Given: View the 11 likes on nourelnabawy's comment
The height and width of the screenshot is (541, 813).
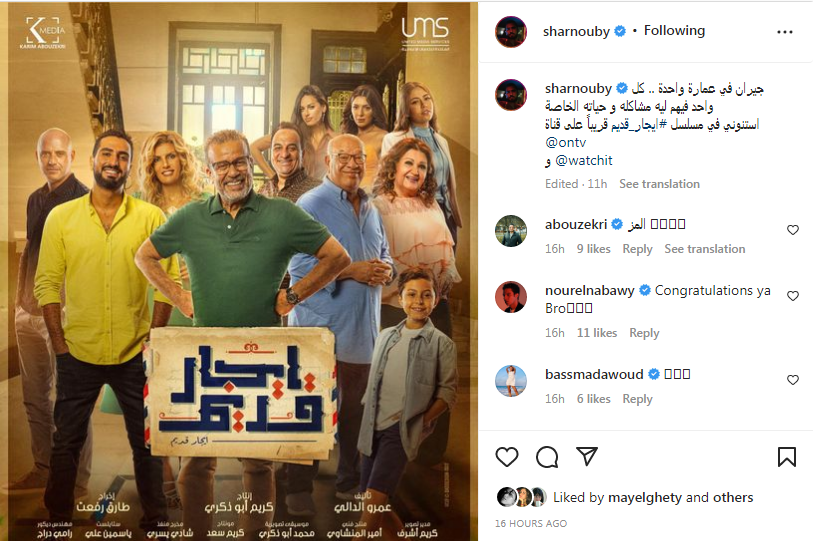Looking at the screenshot, I should tap(597, 333).
